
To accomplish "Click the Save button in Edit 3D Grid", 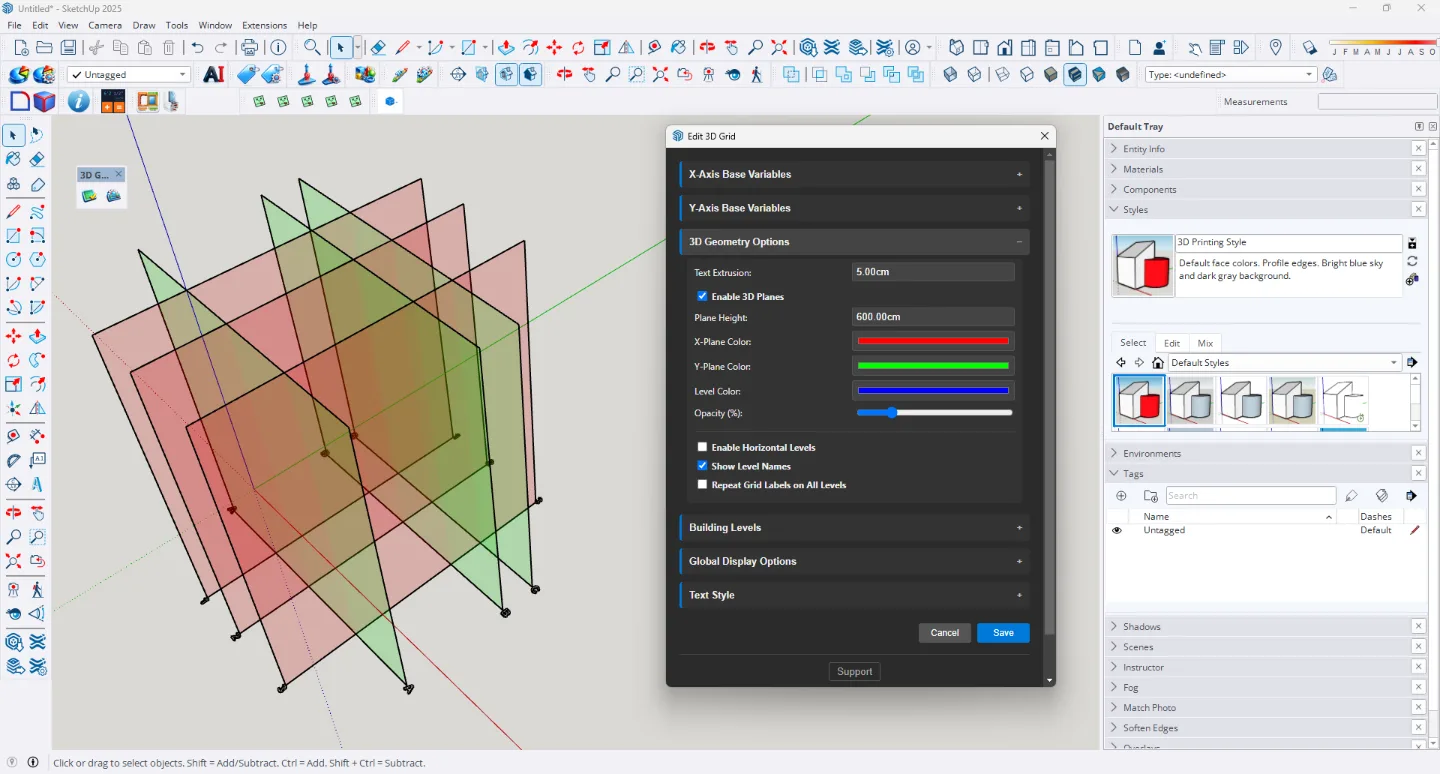I will (1003, 633).
